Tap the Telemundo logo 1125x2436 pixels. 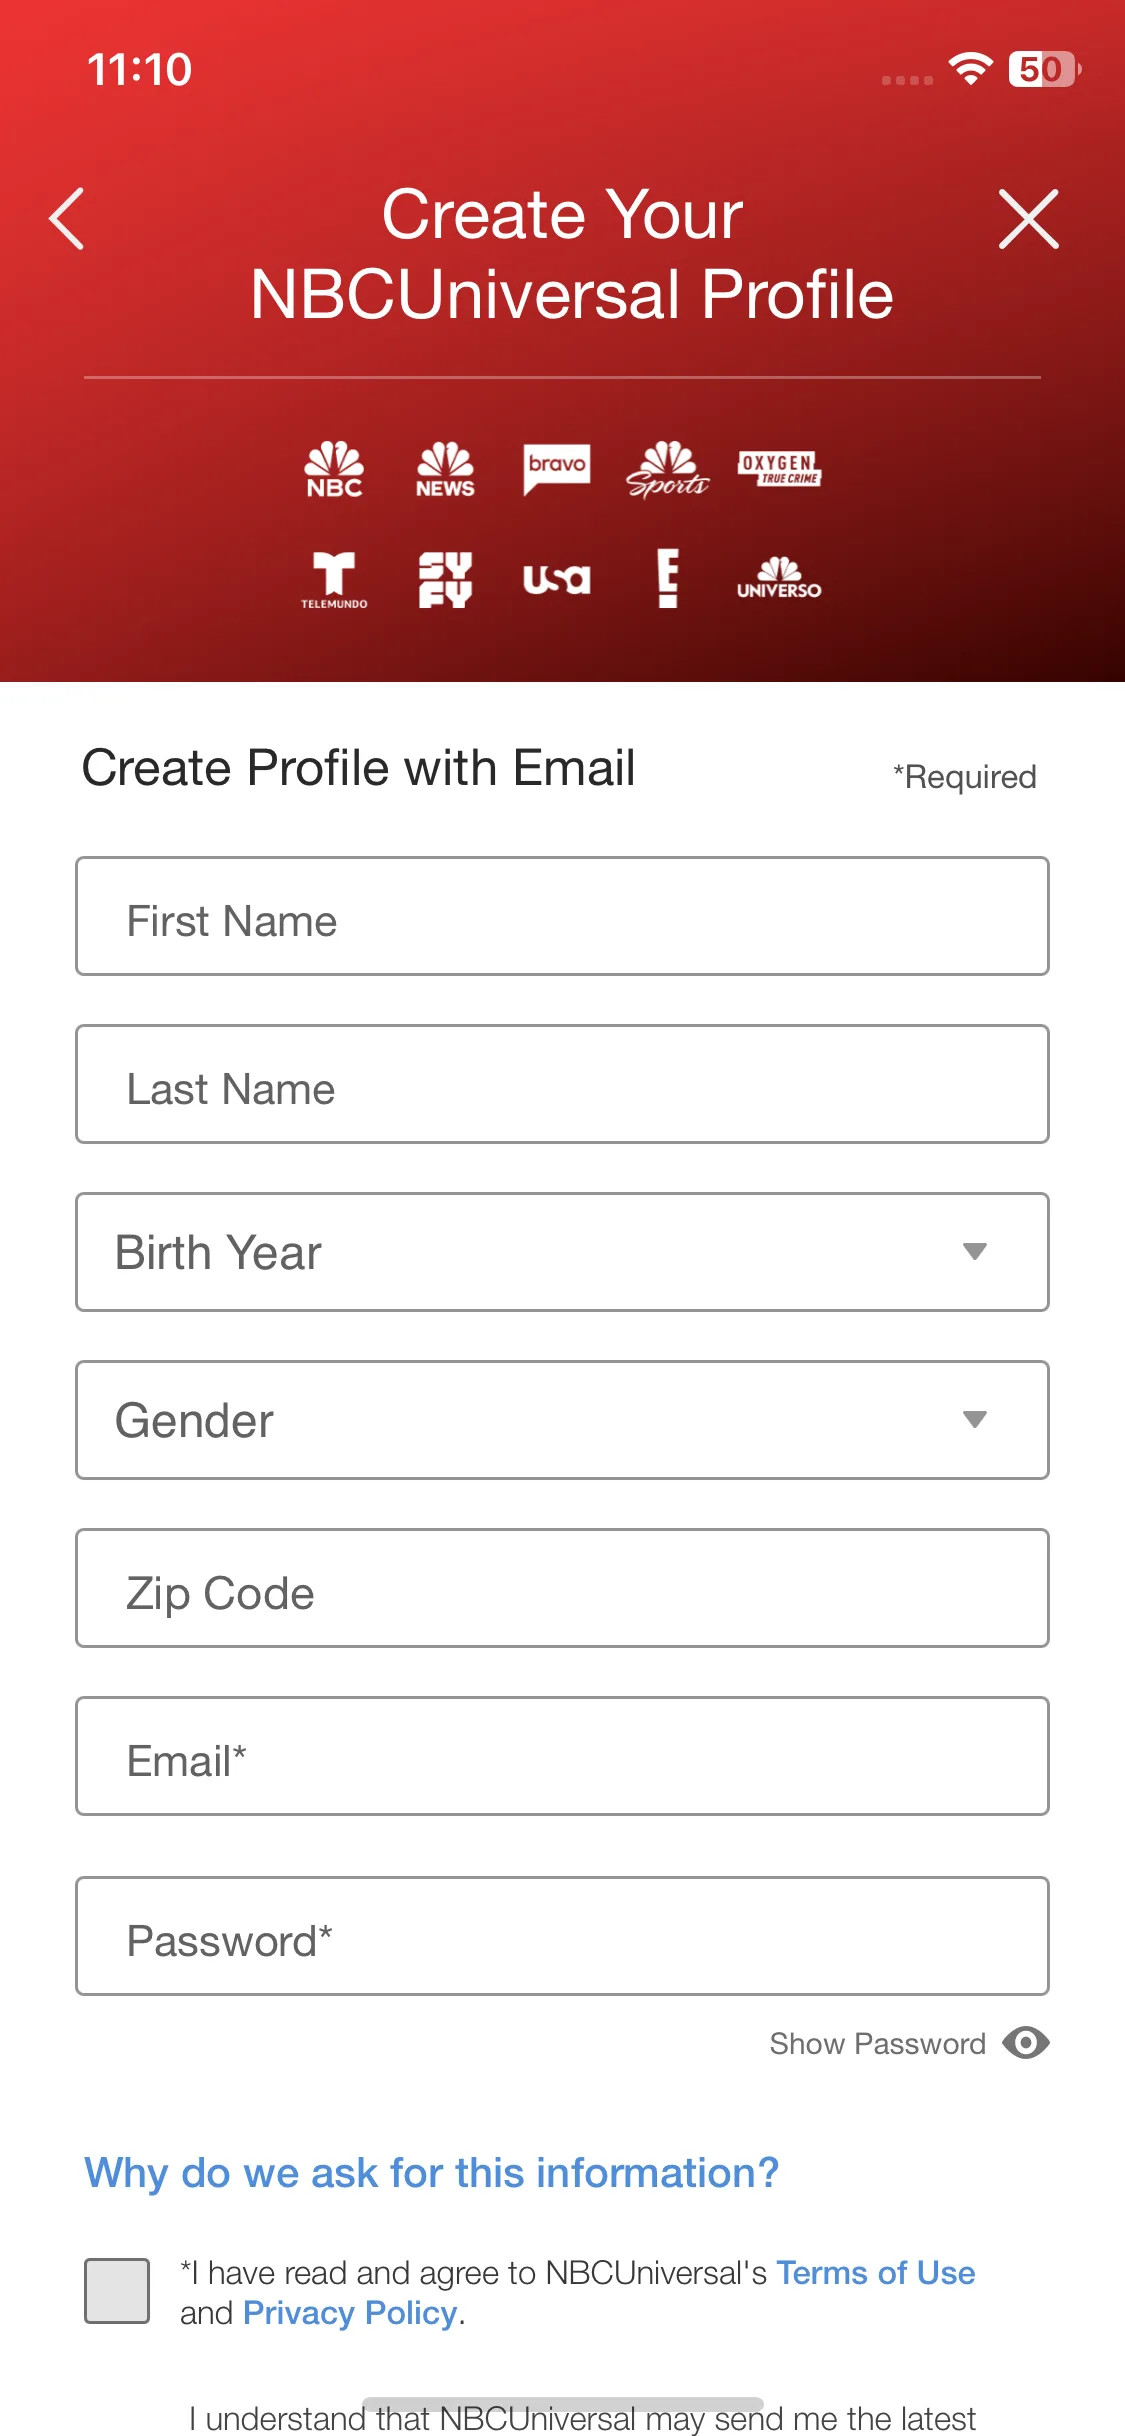pos(334,580)
